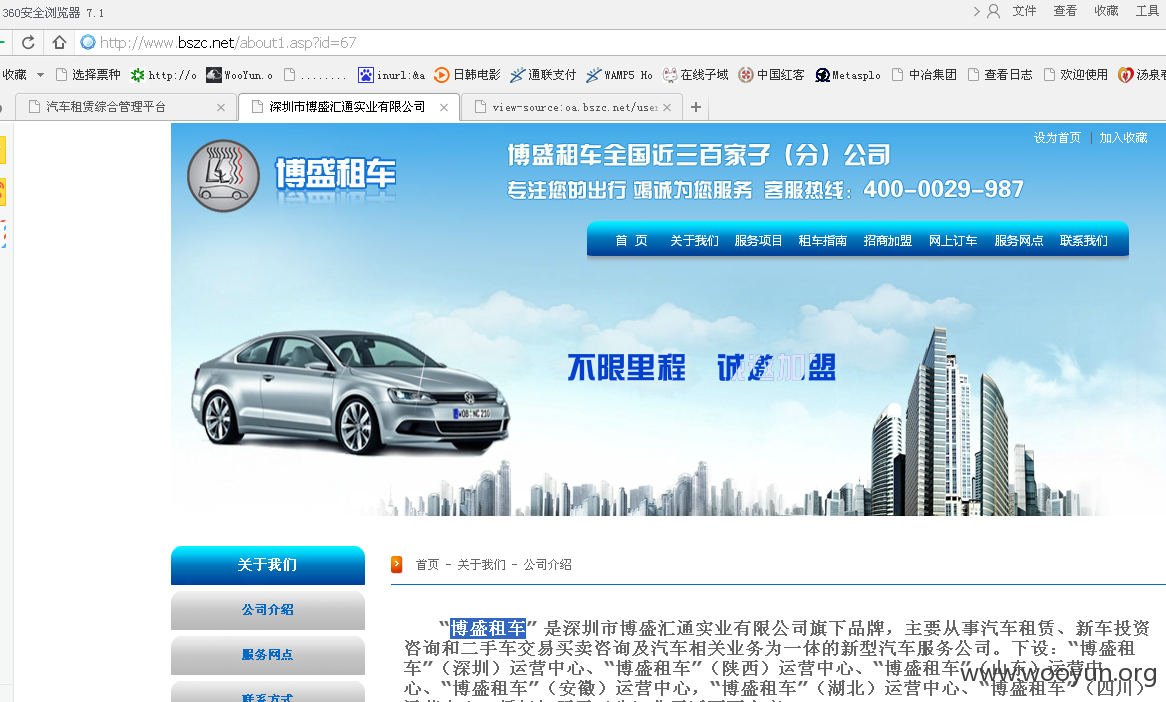This screenshot has width=1166, height=702.
Task: Open the 查看 menu
Action: coord(1065,11)
